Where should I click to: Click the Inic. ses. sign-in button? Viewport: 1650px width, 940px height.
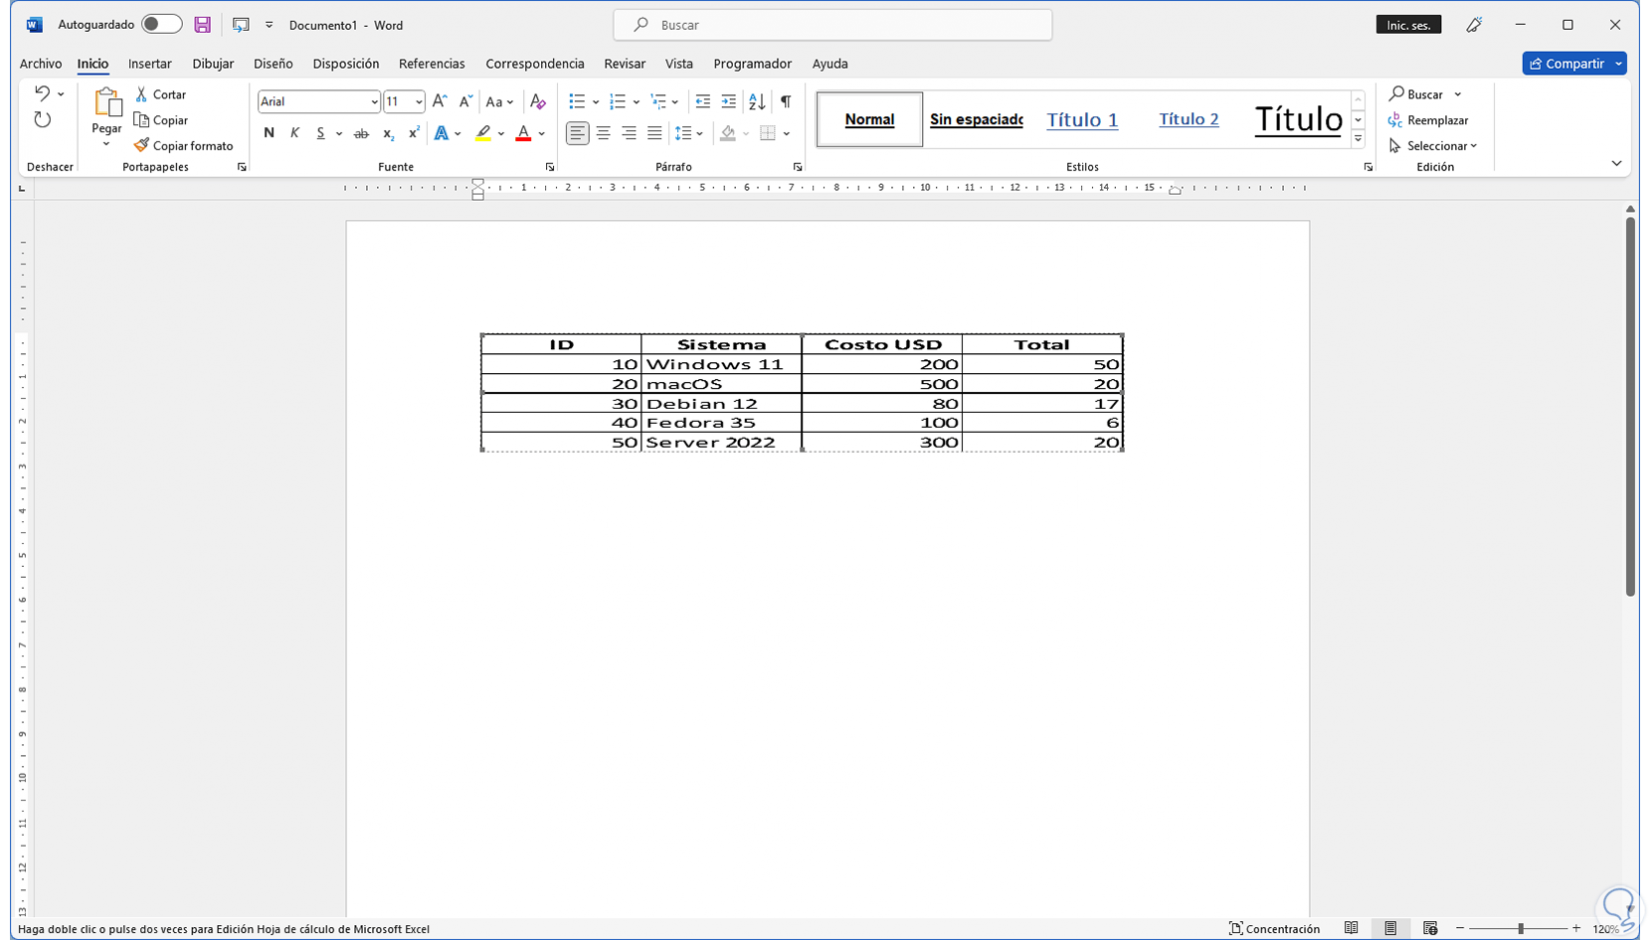1409,25
